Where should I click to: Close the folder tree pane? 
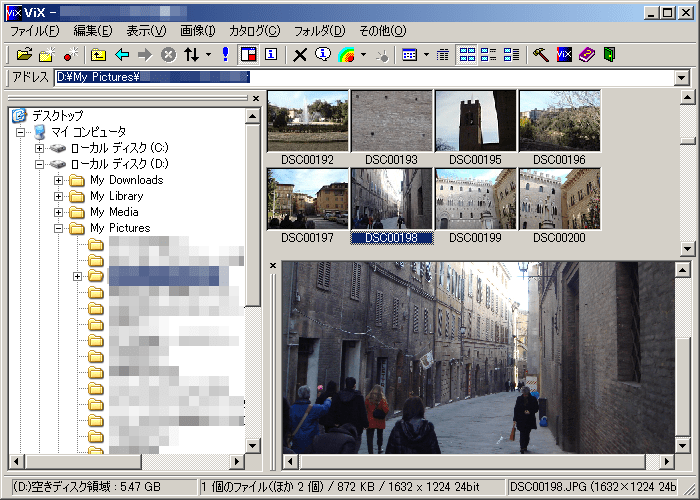[x=256, y=98]
